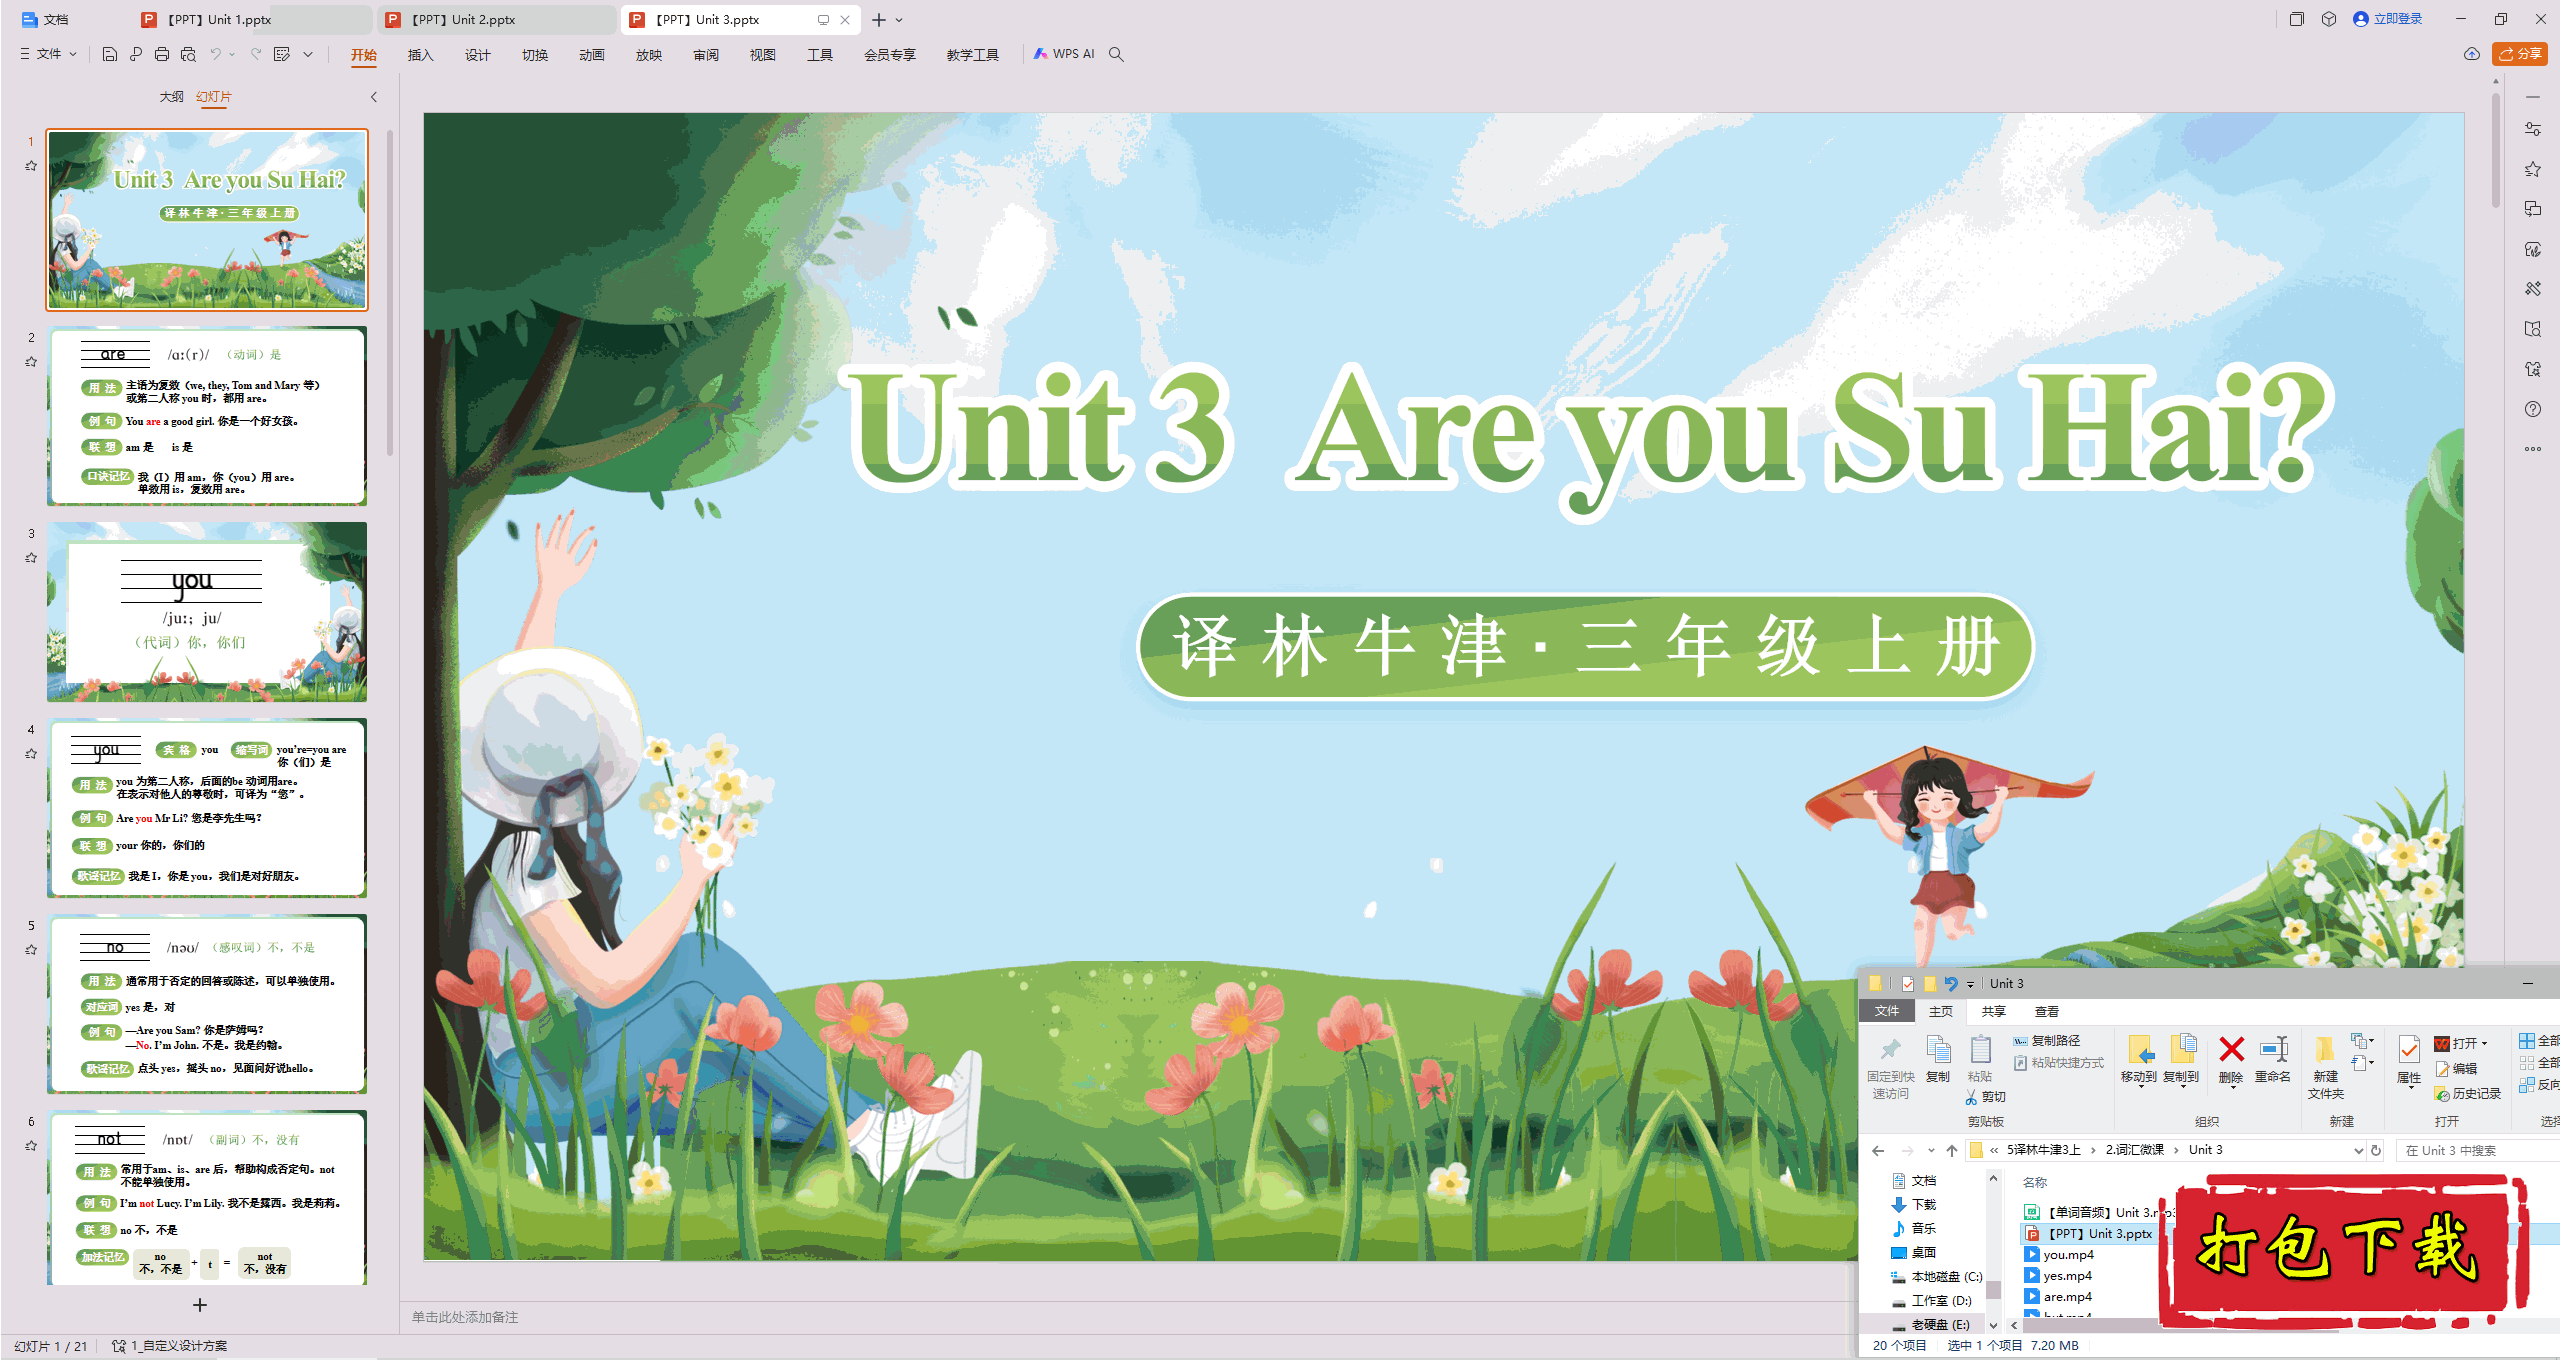This screenshot has height=1360, width=2560.
Task: Click the star icon in the right sidebar
Action: [x=2532, y=169]
